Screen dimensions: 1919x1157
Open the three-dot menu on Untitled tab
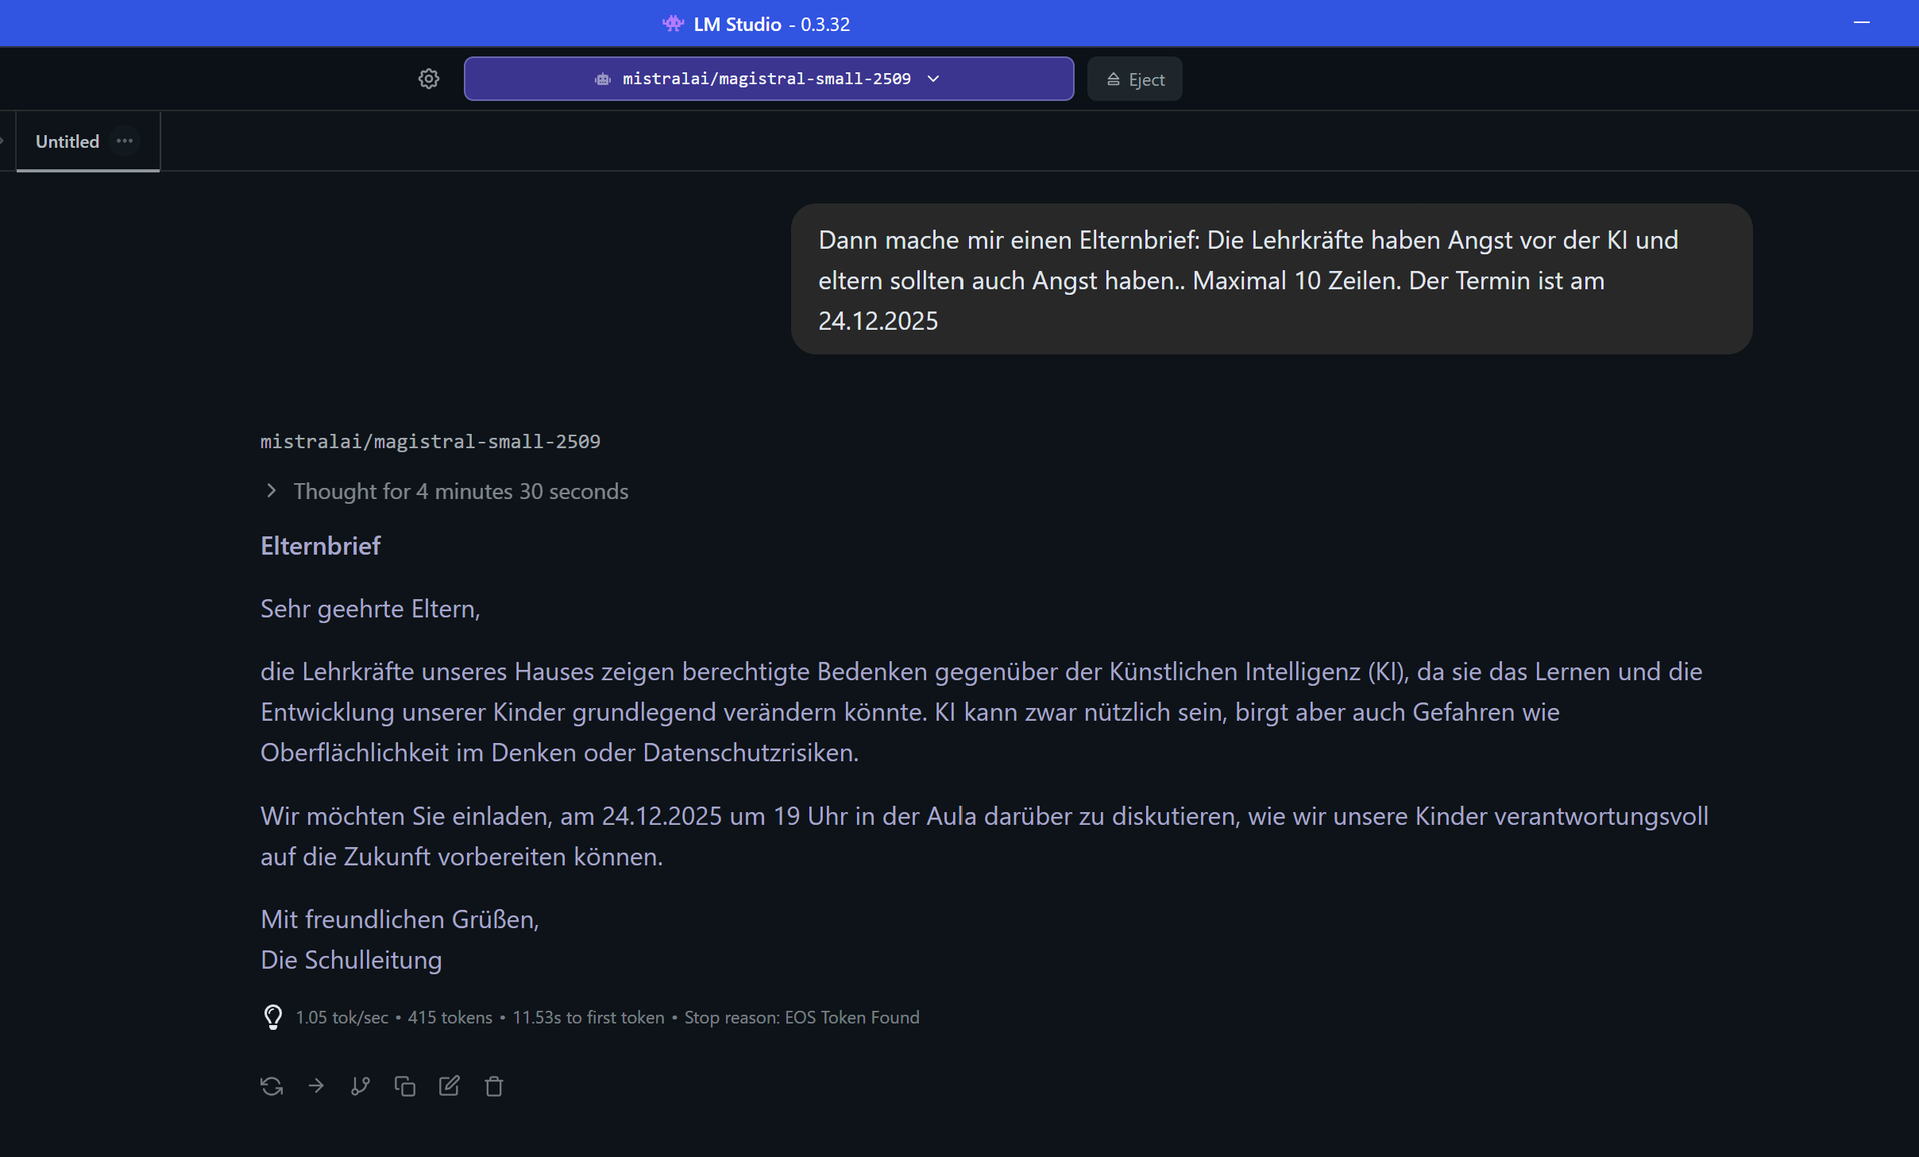point(125,141)
